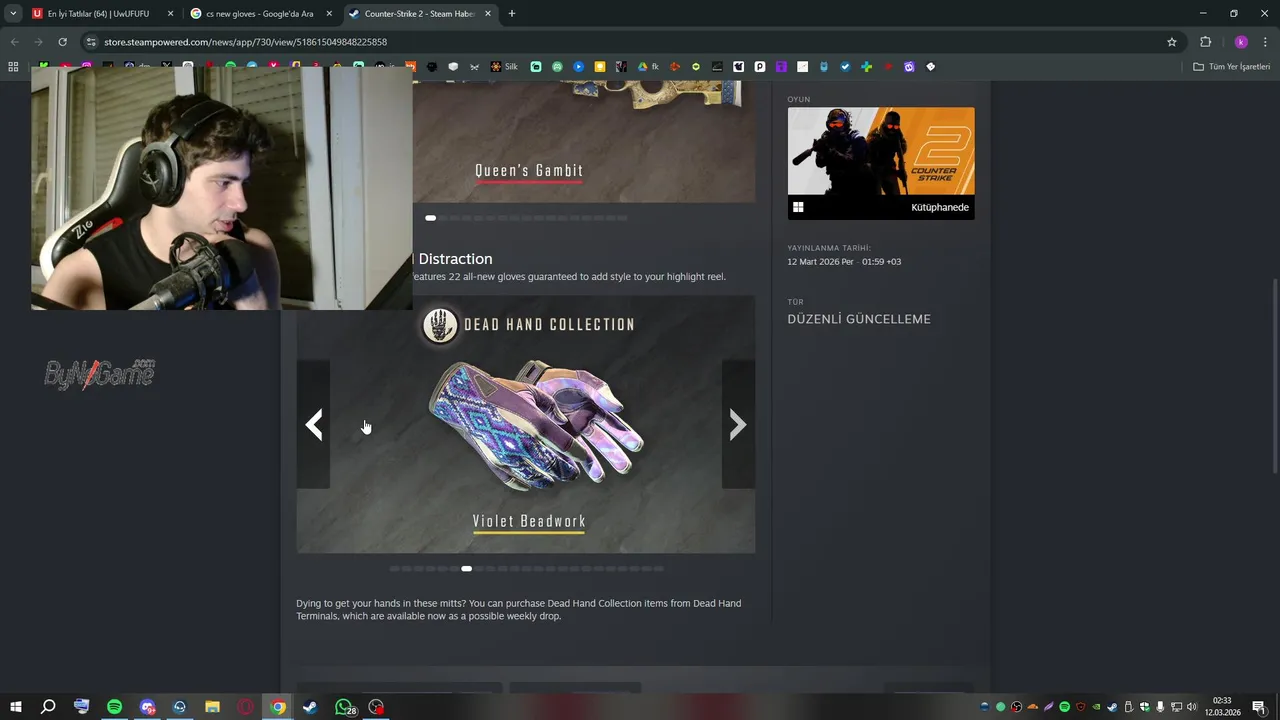The height and width of the screenshot is (720, 1280).
Task: Switch to En İyi Tatlılar UwUFUFU tab
Action: tap(100, 14)
